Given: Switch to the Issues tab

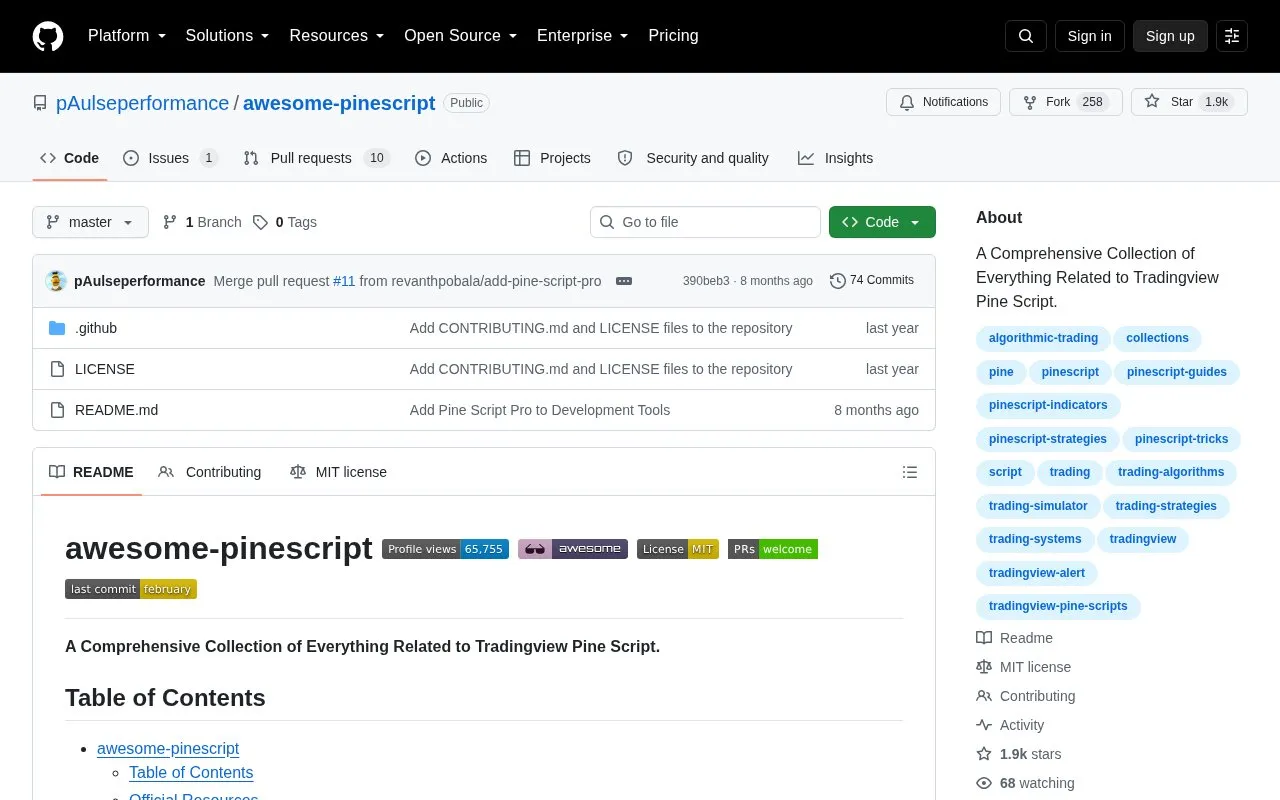Looking at the screenshot, I should pos(170,158).
